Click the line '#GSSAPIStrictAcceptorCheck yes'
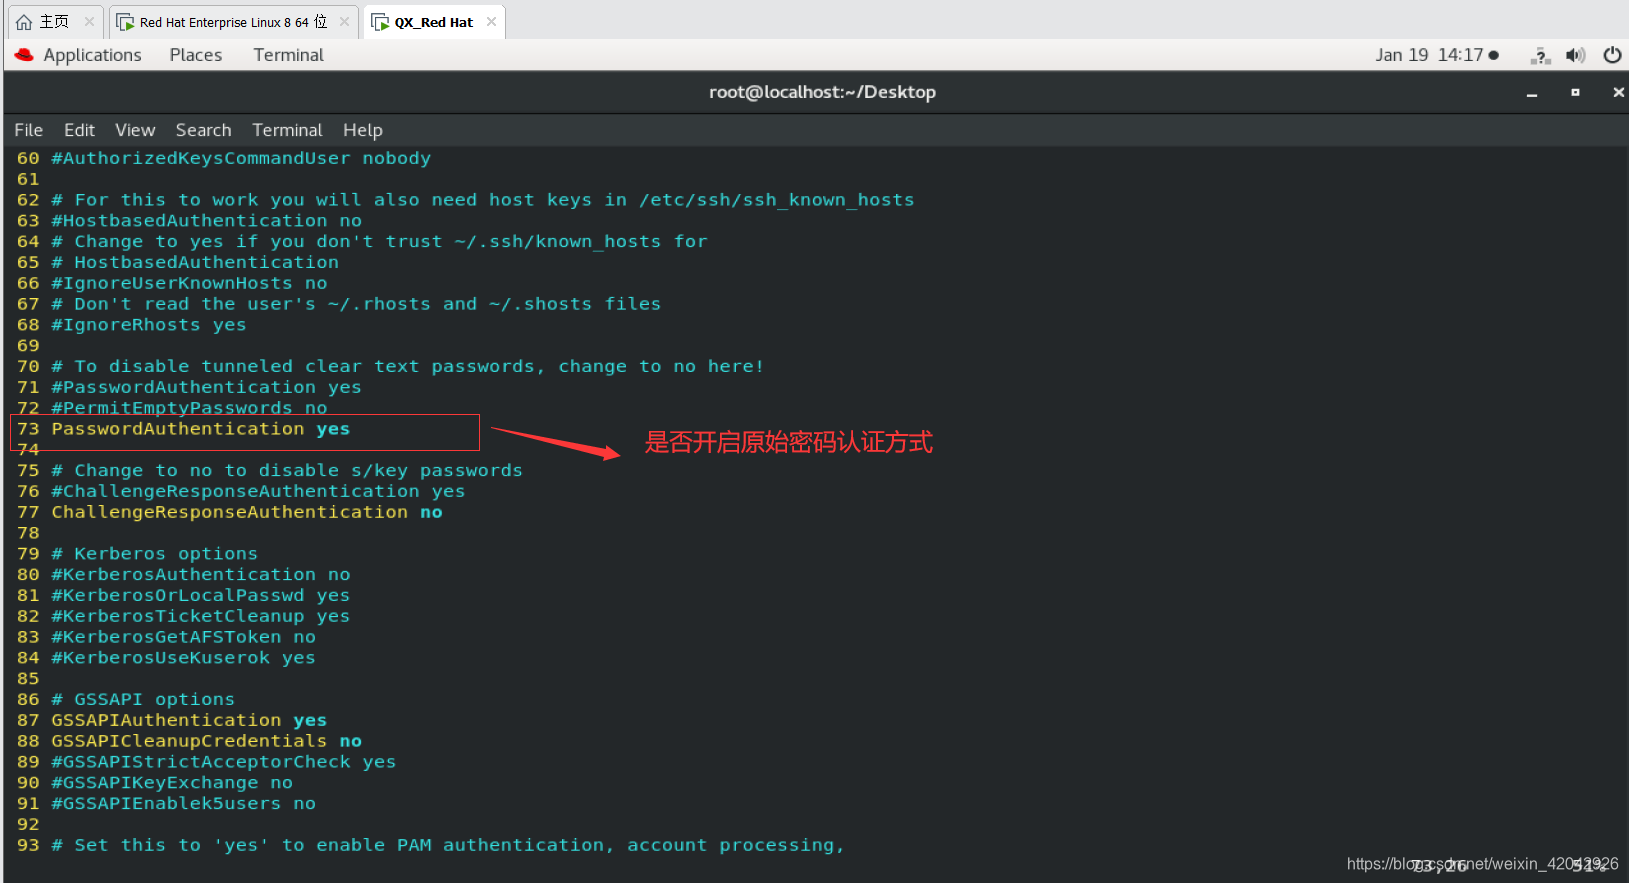This screenshot has height=883, width=1629. coord(224,762)
